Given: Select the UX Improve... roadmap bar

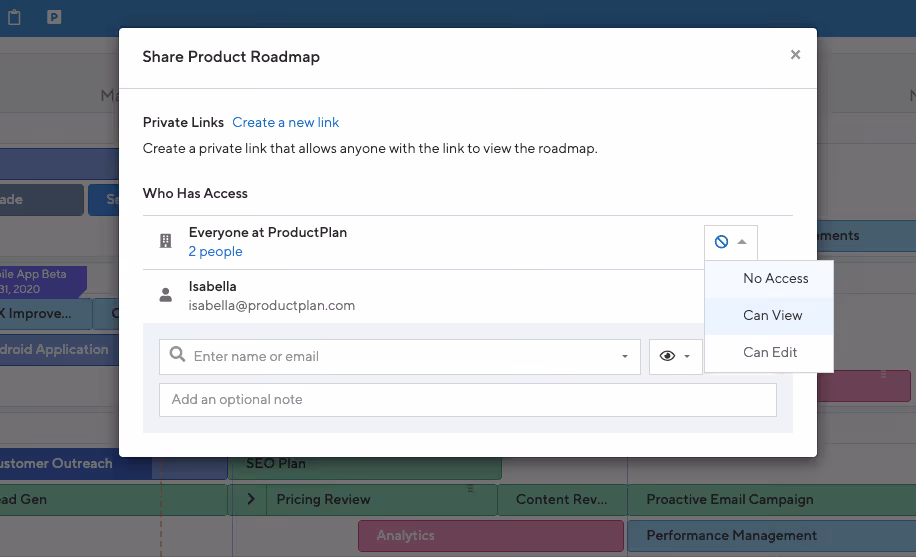Looking at the screenshot, I should coord(46,314).
